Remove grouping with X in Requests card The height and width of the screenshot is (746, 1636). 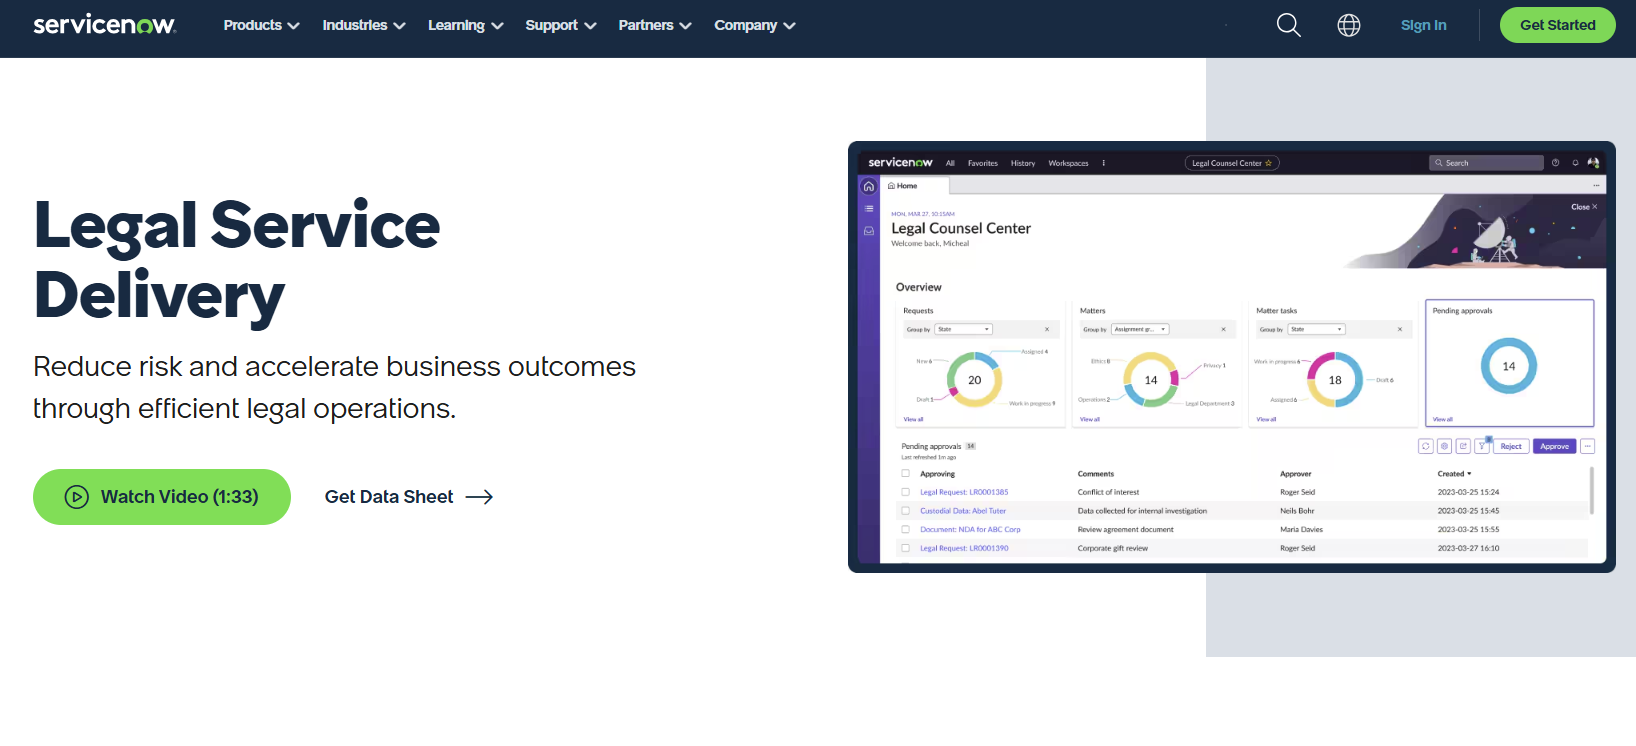click(x=1047, y=329)
